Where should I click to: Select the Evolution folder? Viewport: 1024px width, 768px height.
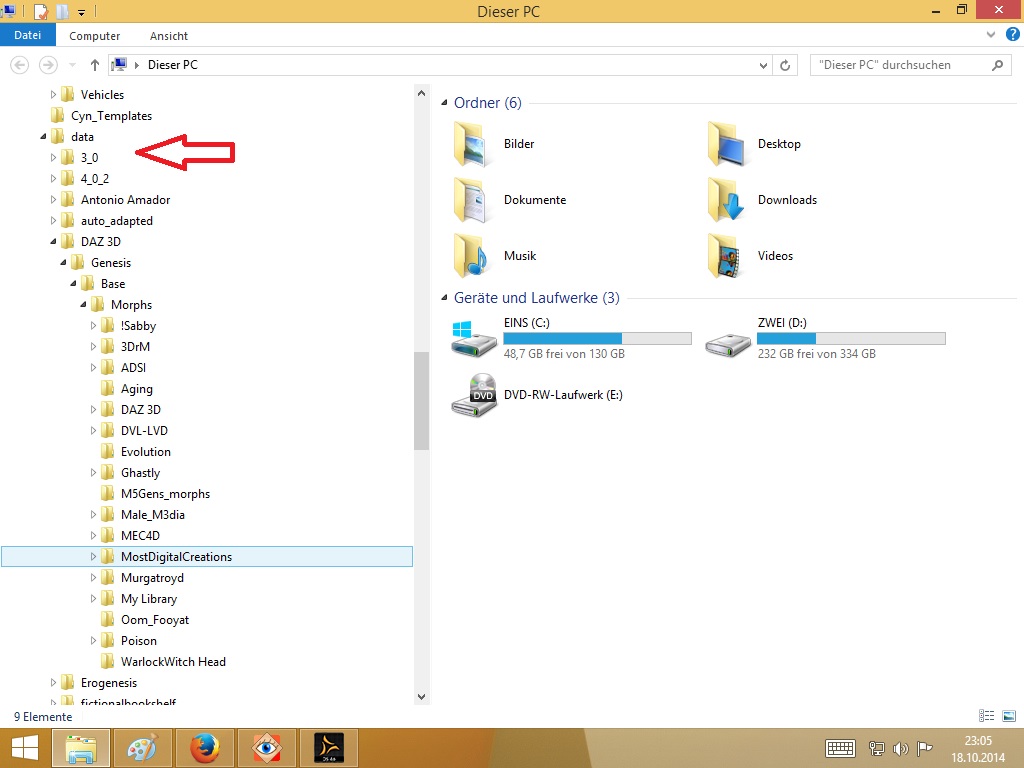coord(146,452)
